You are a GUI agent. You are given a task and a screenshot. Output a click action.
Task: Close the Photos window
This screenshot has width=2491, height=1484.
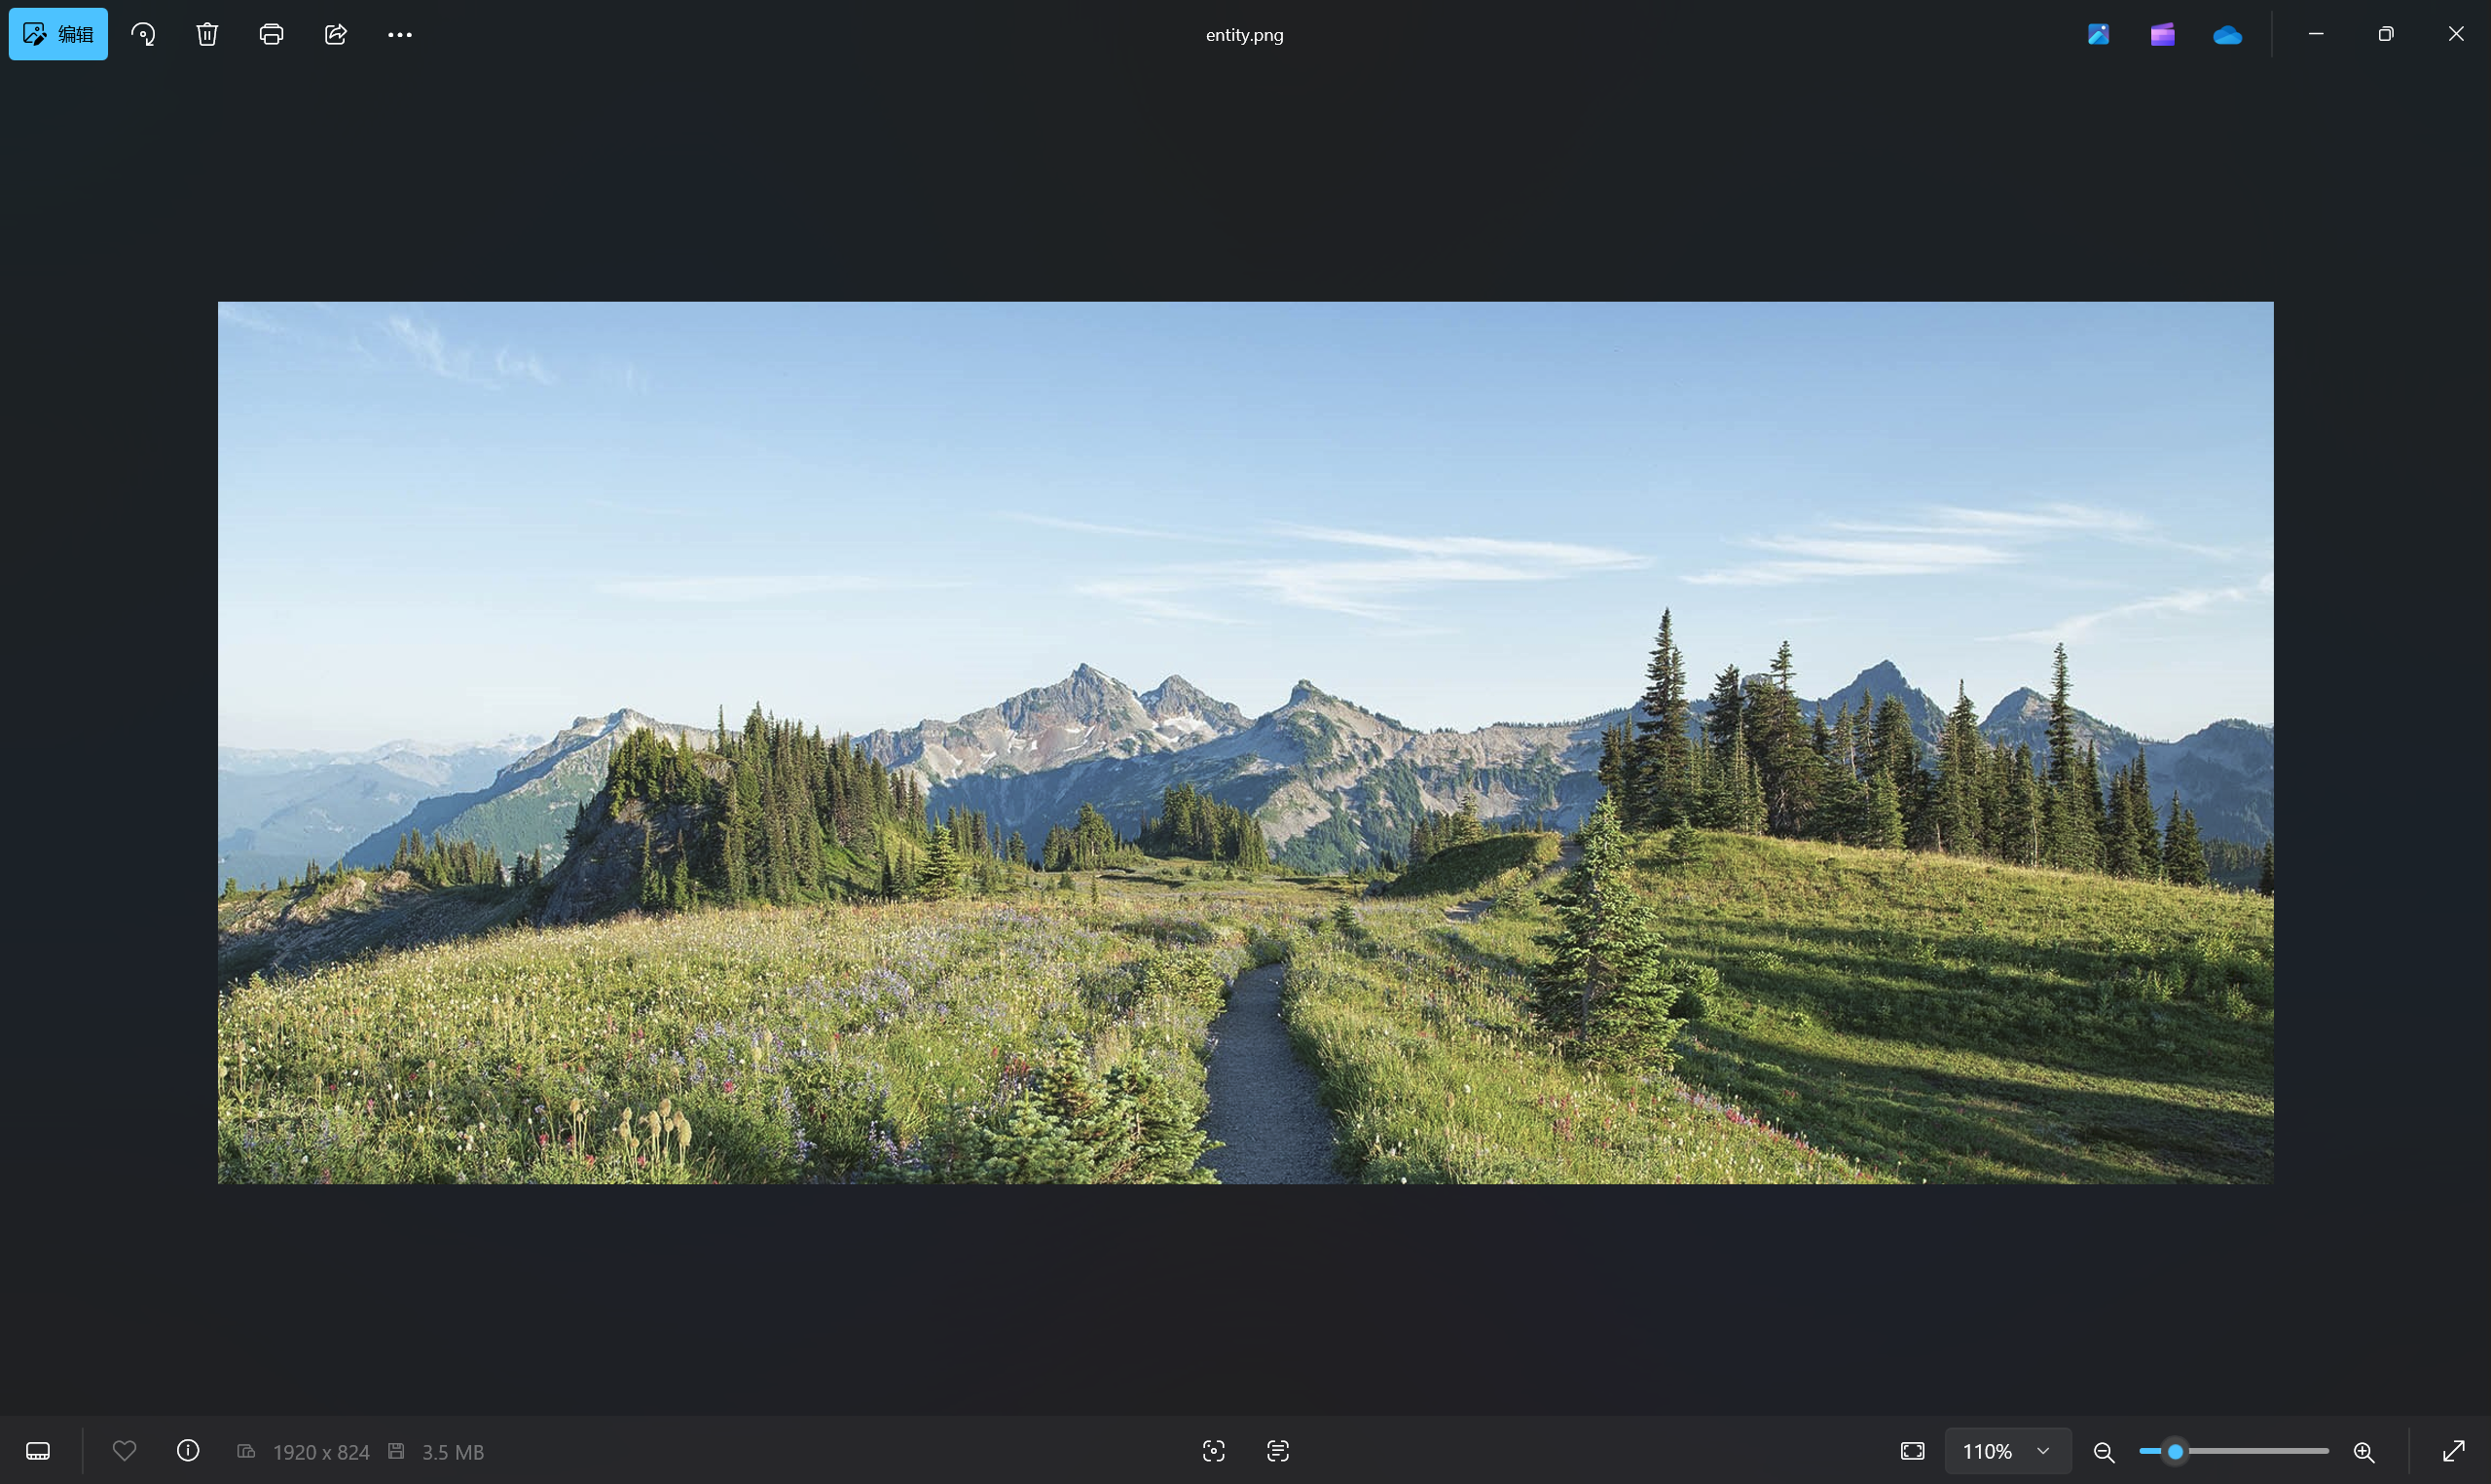pos(2456,34)
